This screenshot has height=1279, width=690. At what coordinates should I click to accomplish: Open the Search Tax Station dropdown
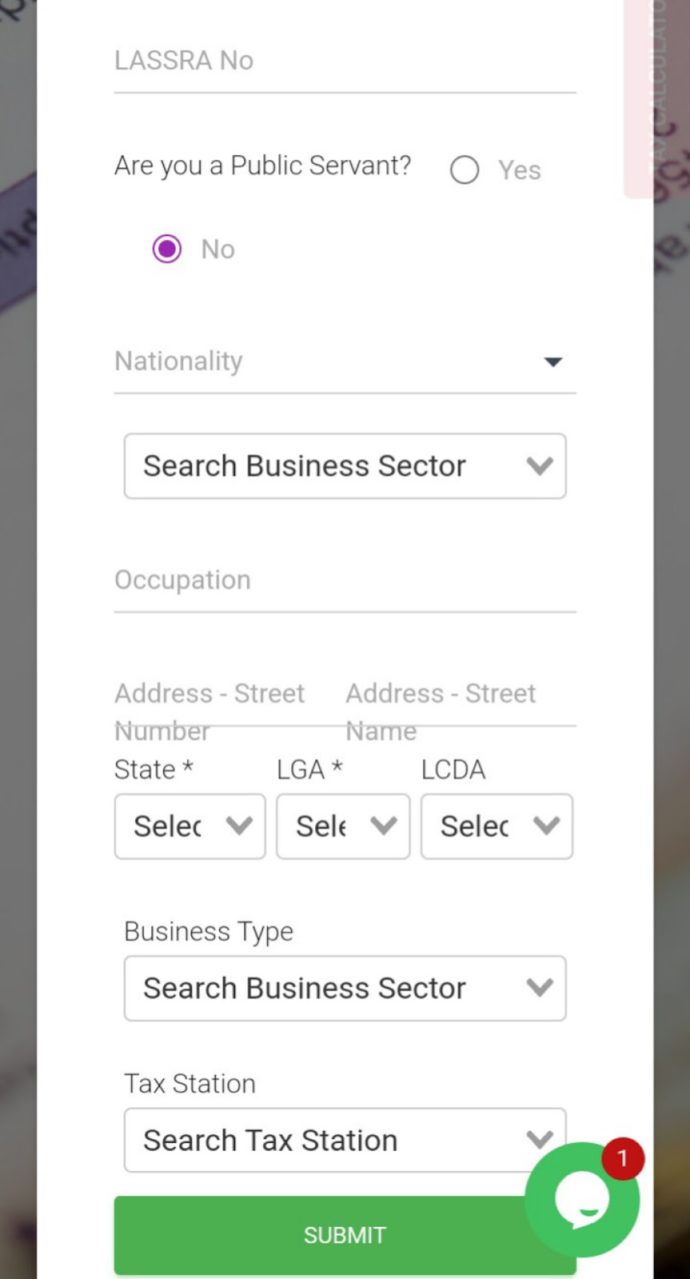[x=345, y=1140]
